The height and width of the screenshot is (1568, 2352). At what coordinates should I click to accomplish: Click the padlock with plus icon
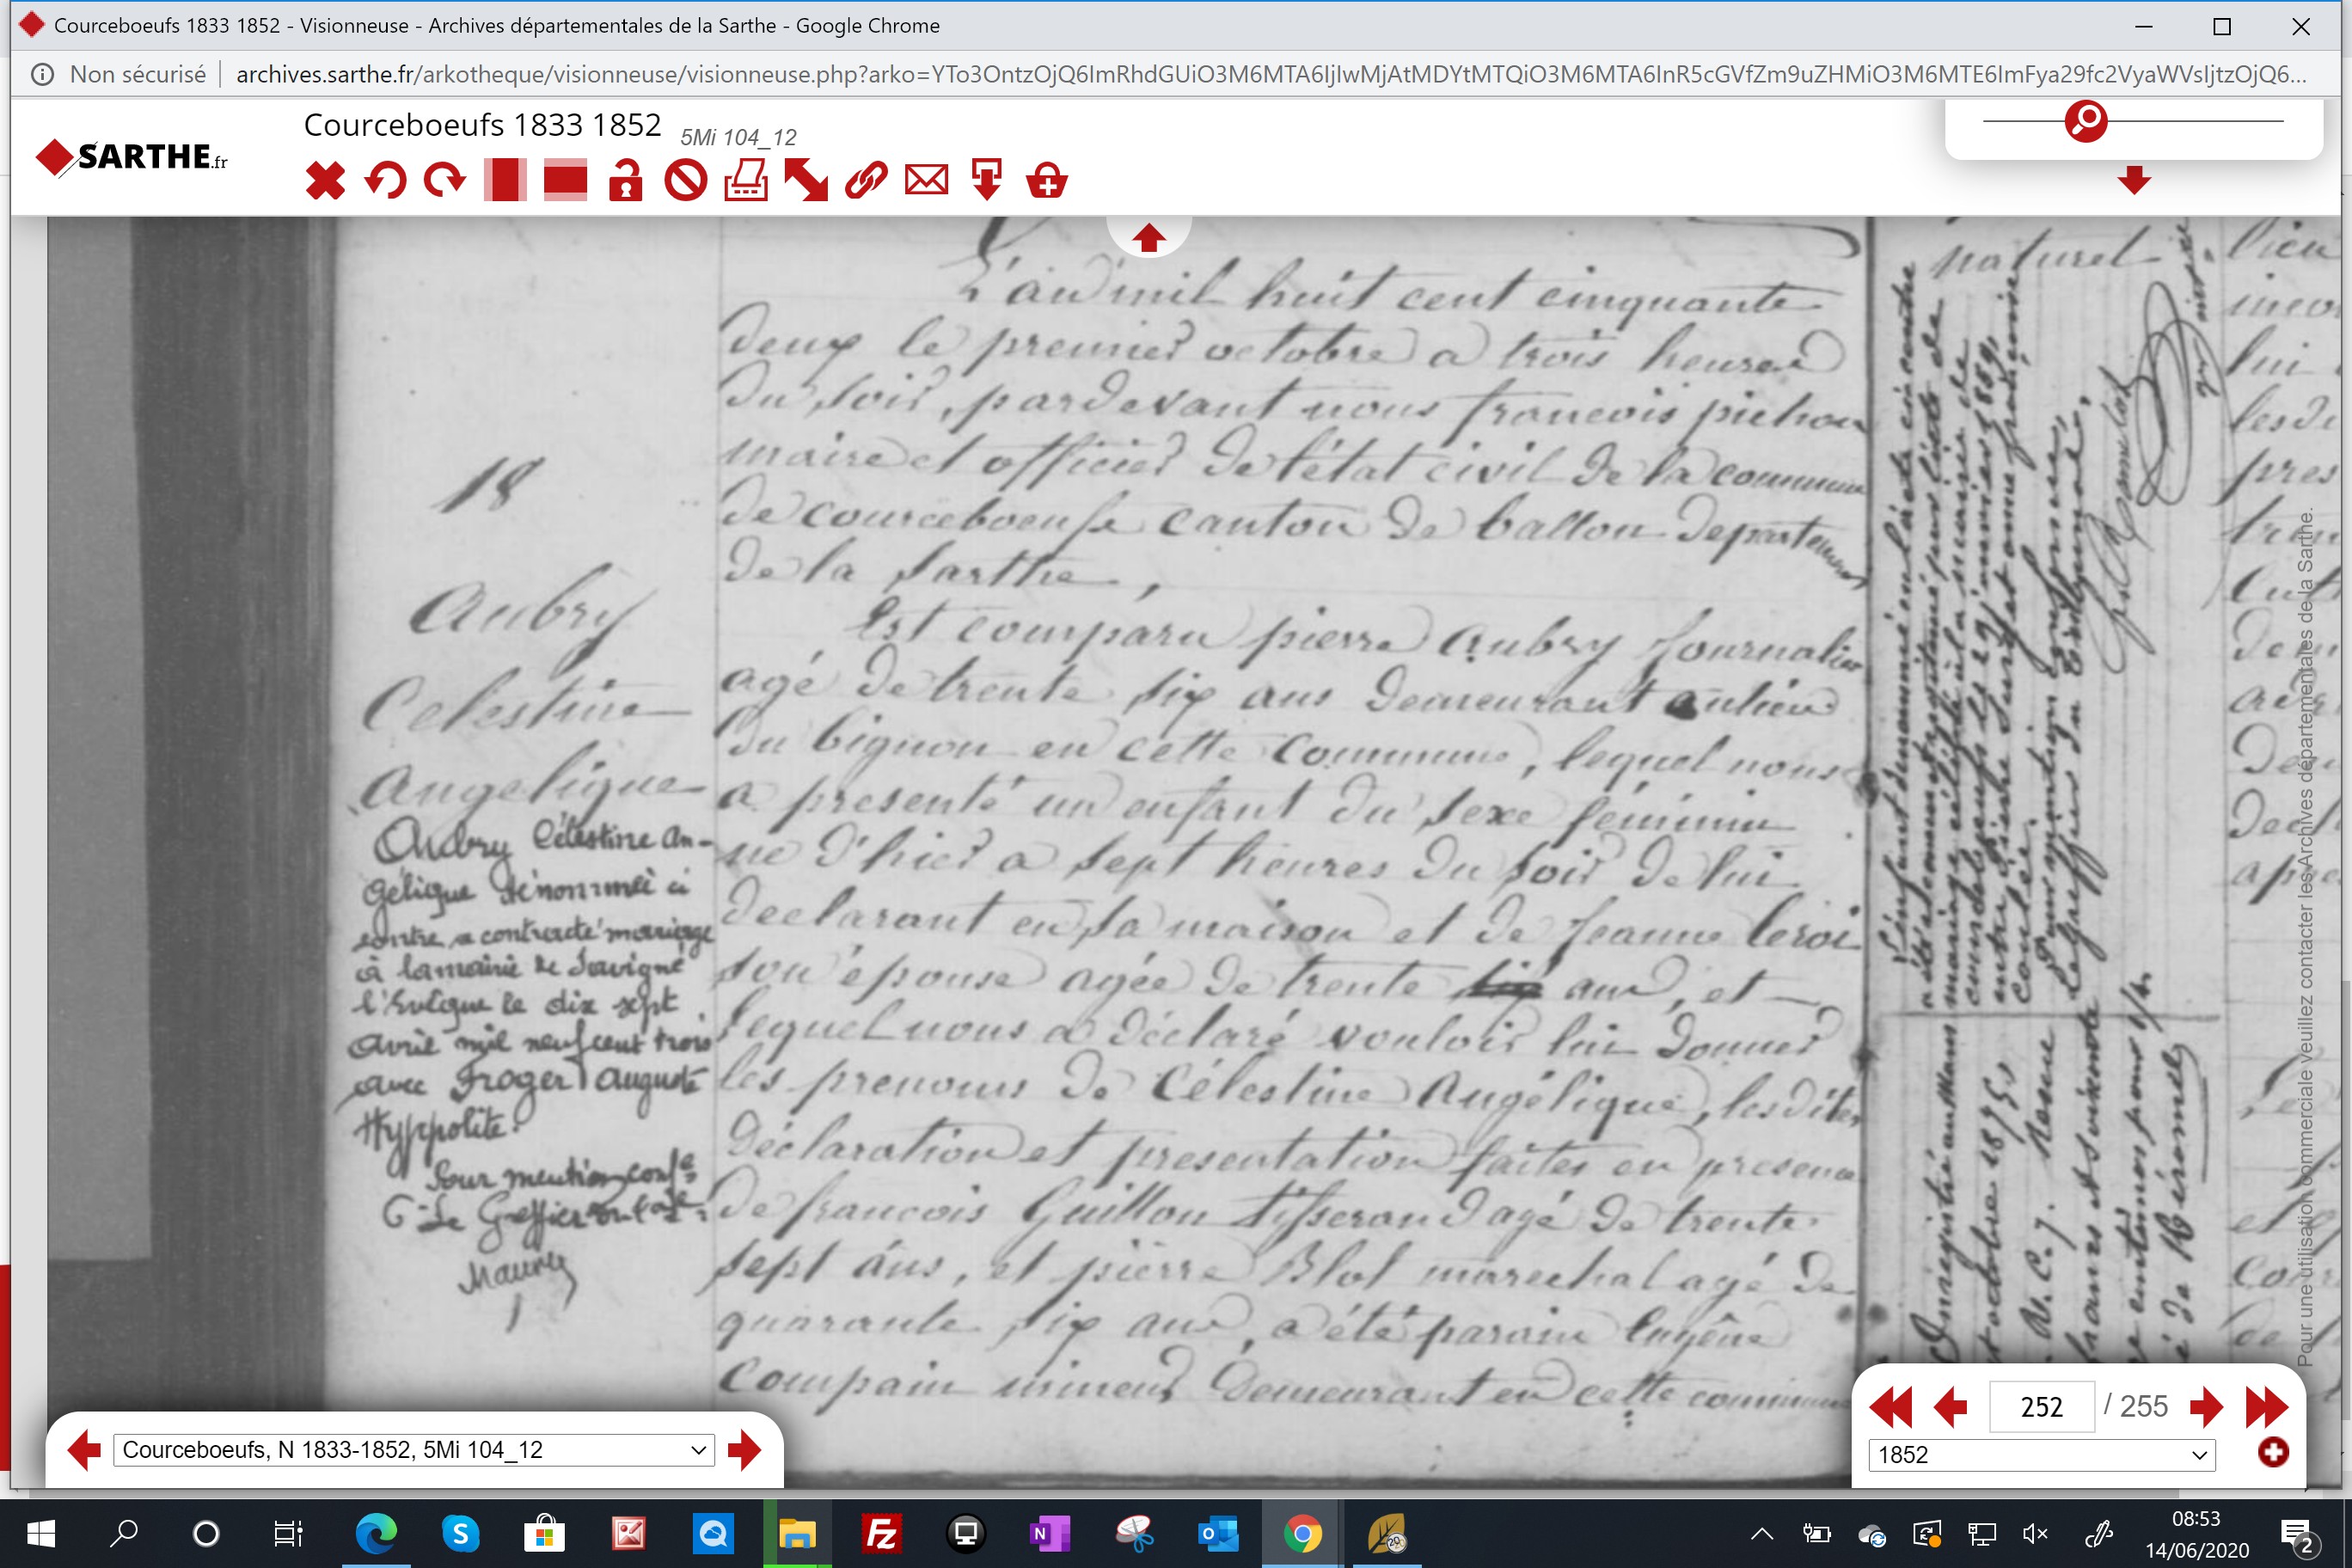[x=1047, y=181]
